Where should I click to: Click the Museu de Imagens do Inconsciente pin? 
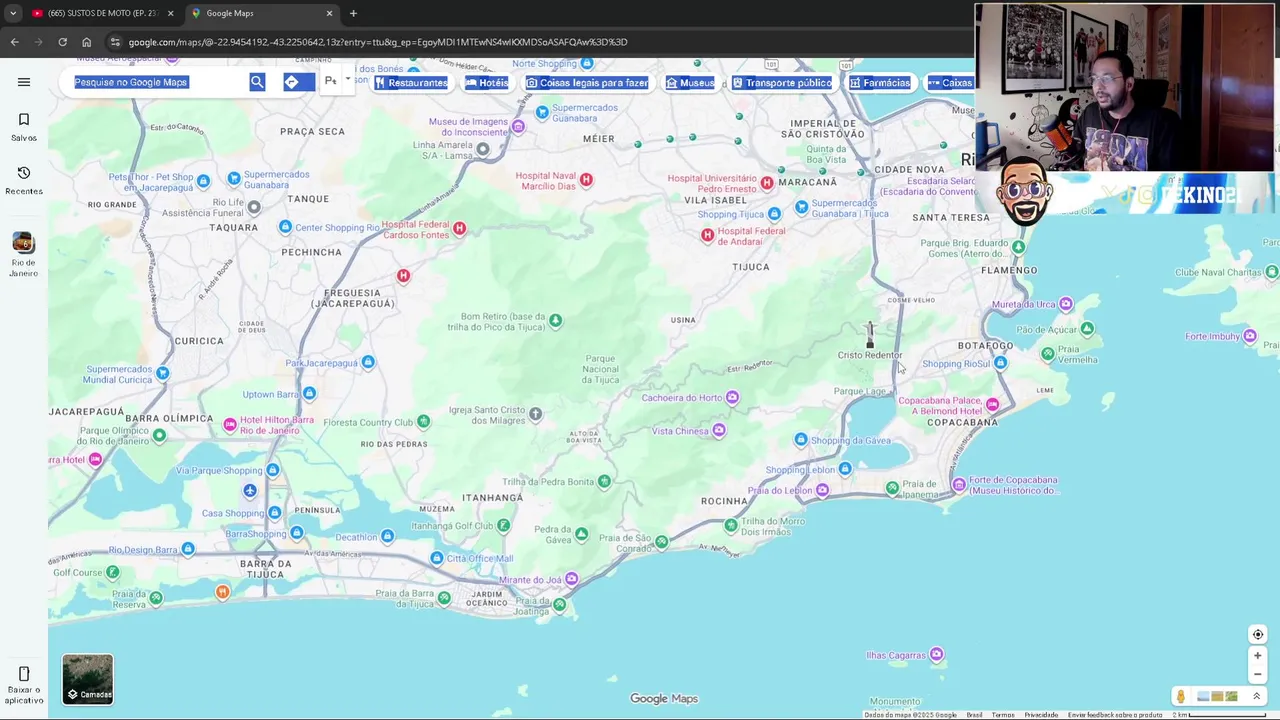point(517,126)
